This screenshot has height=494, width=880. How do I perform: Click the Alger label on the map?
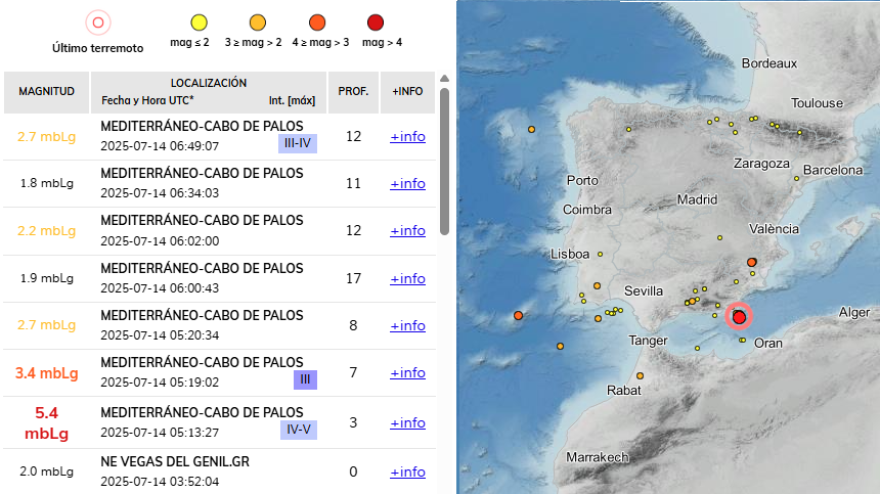click(x=854, y=313)
